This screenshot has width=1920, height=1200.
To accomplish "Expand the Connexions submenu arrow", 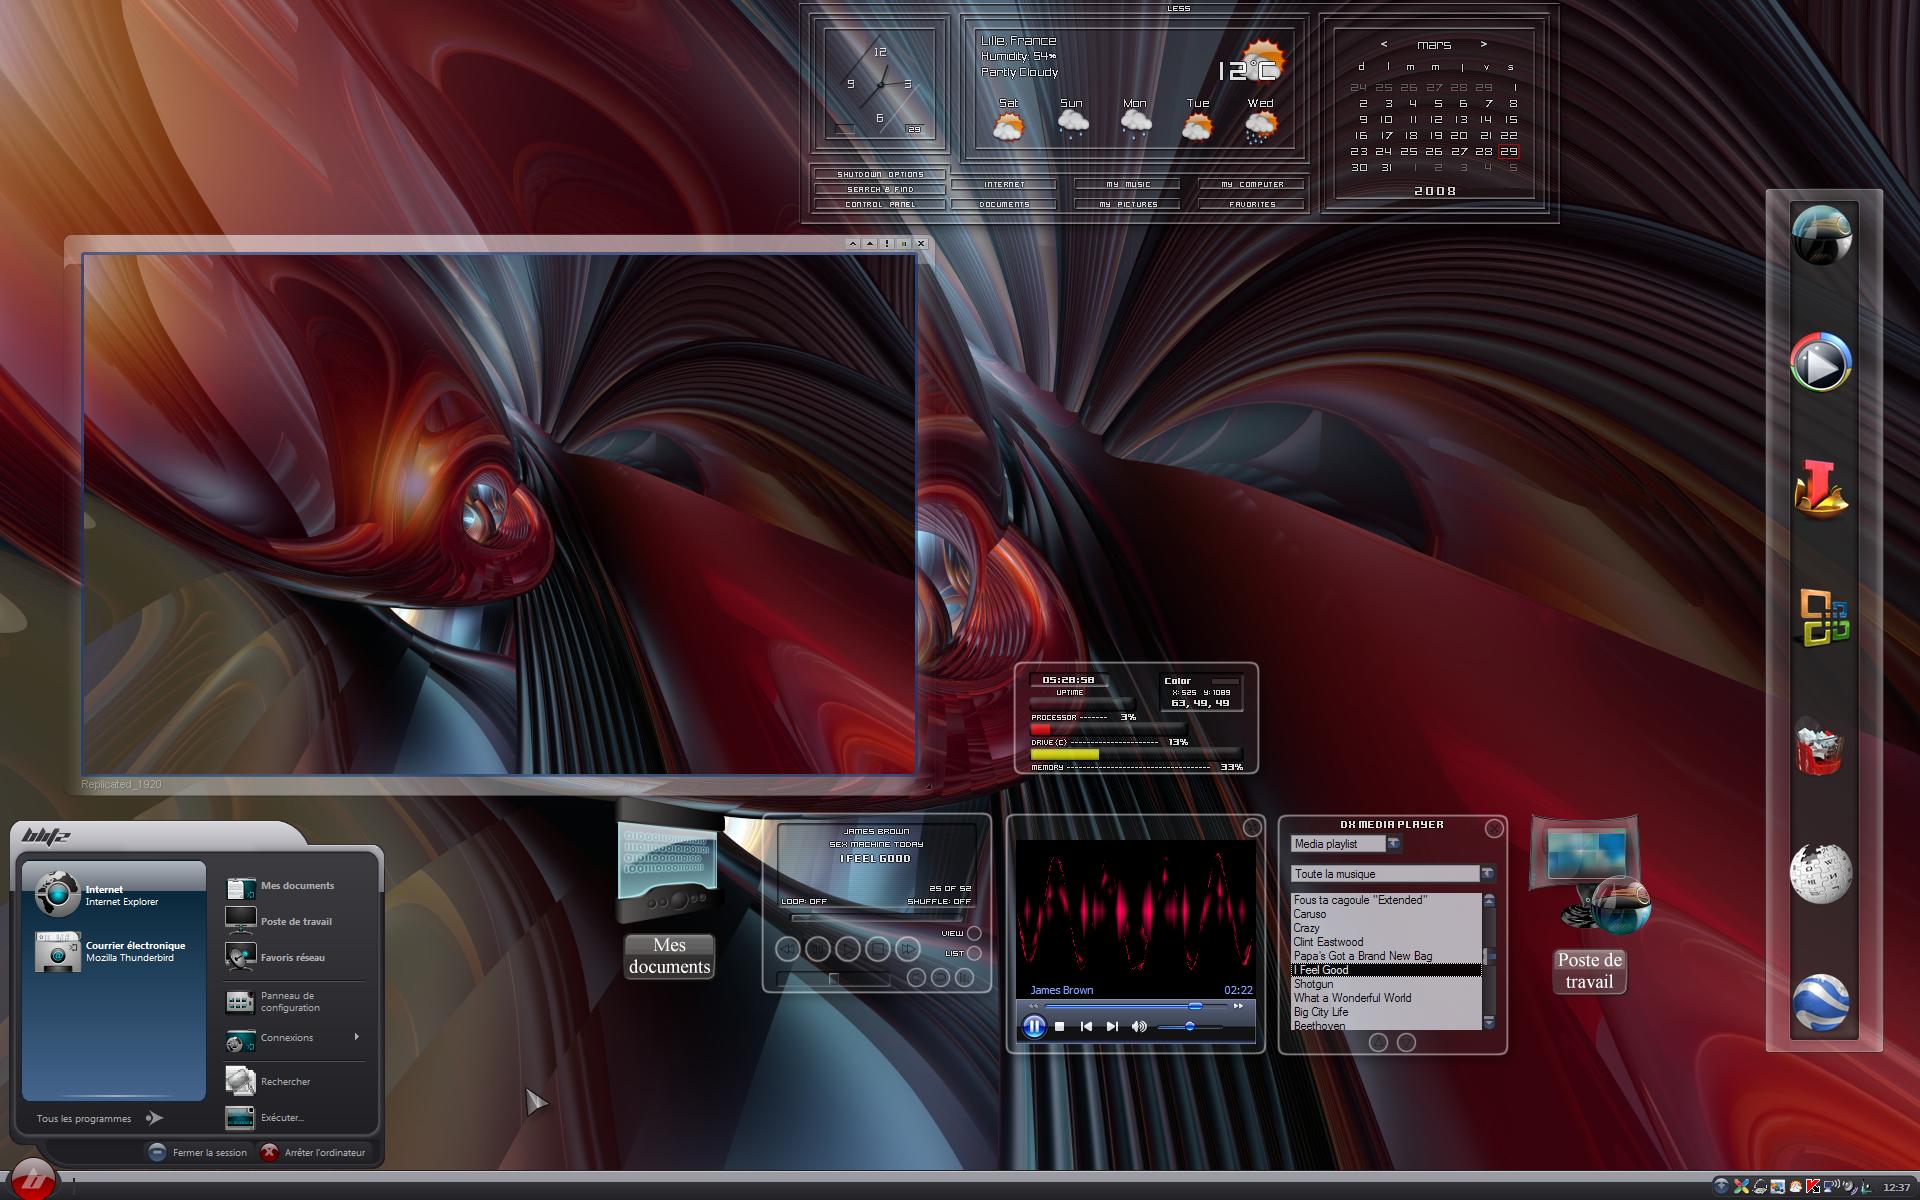I will (357, 1037).
